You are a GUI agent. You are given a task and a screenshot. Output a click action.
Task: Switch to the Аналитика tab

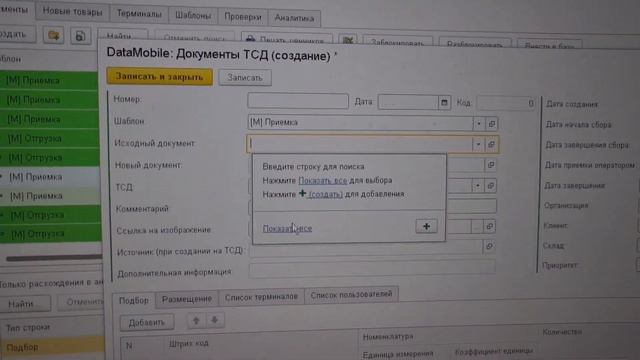294,18
